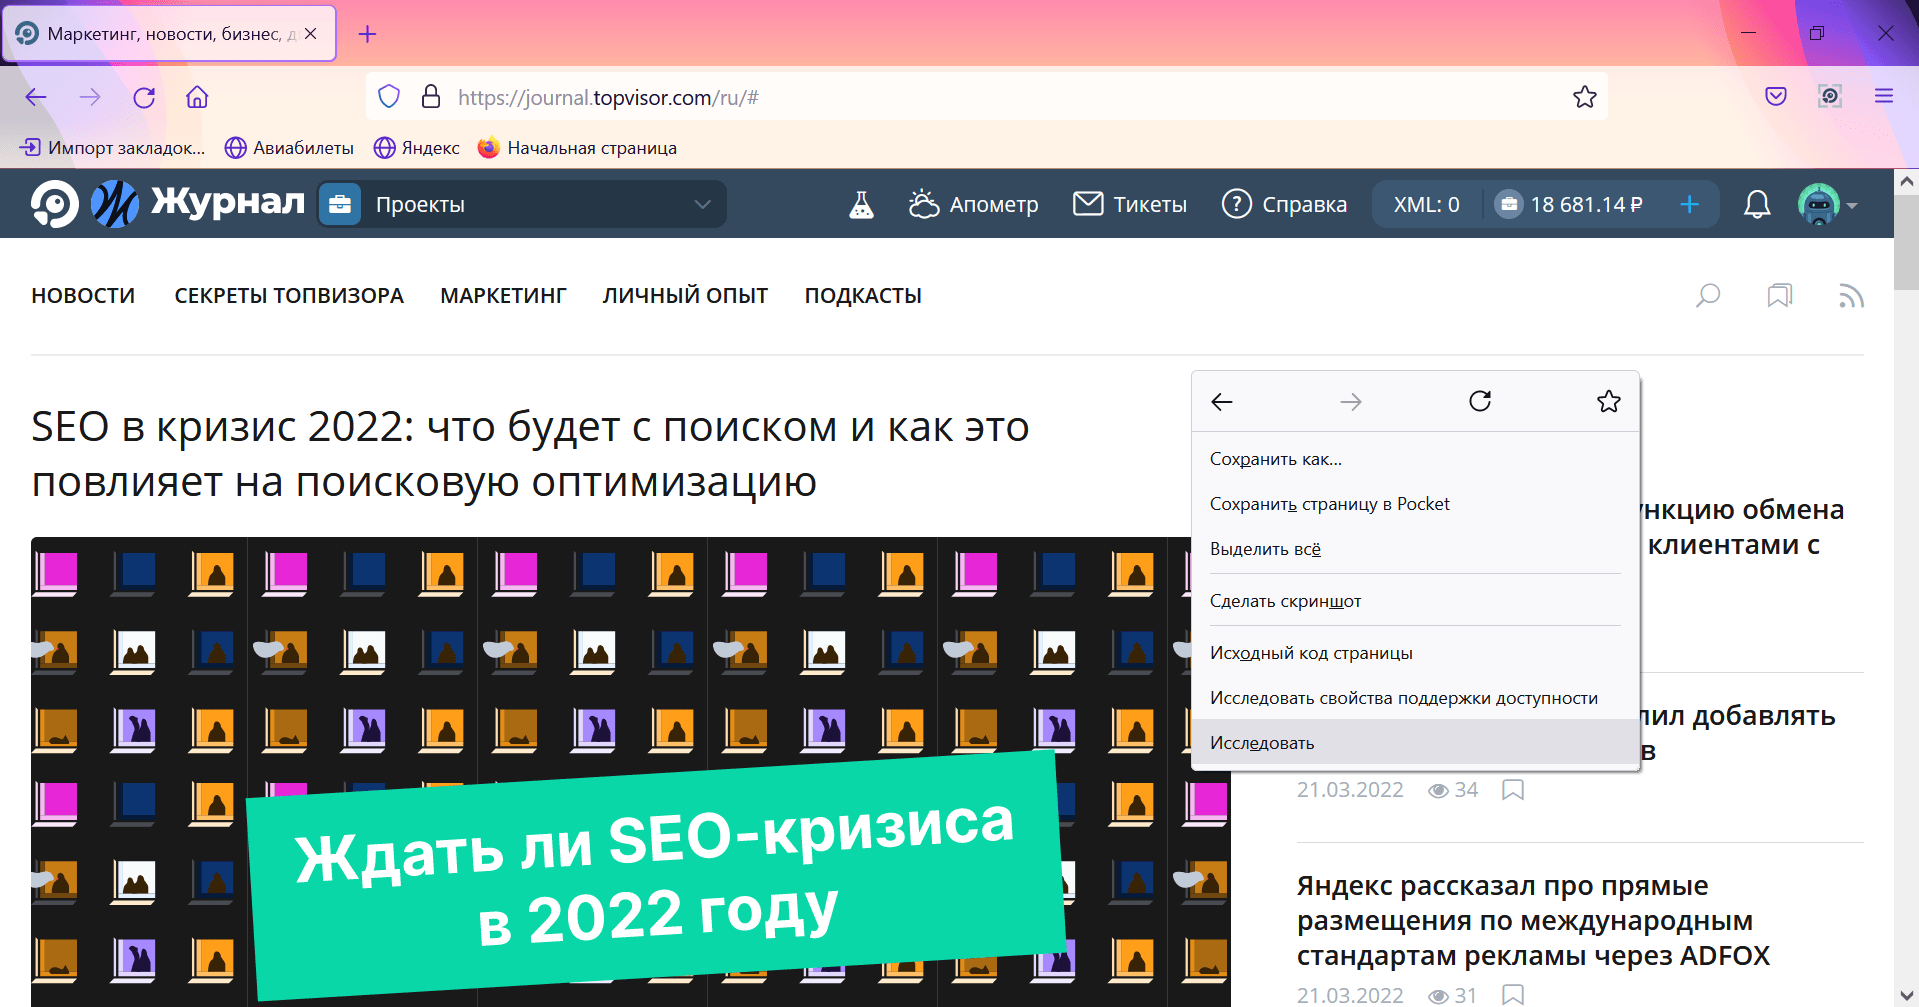Click the 18 681.14 ₽ balance
Image resolution: width=1919 pixels, height=1007 pixels.
[1569, 204]
